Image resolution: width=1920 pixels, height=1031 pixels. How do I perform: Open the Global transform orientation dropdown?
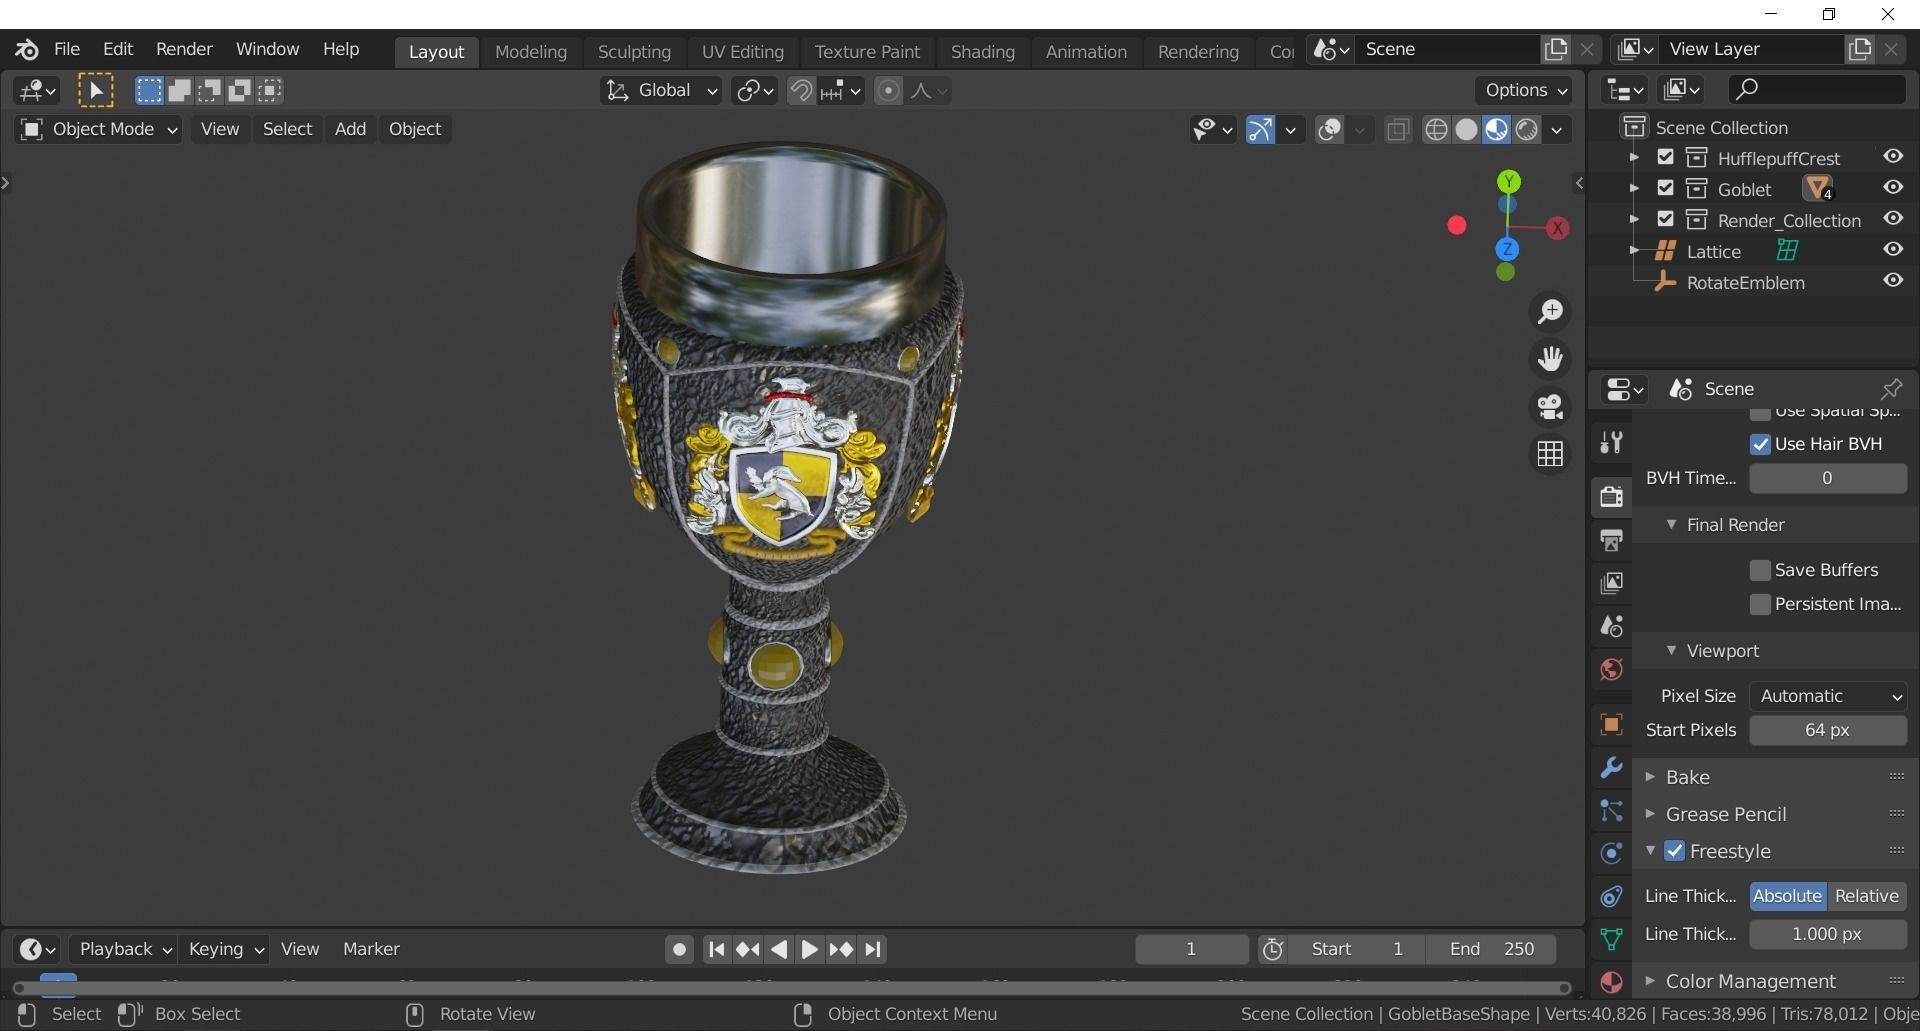click(661, 91)
